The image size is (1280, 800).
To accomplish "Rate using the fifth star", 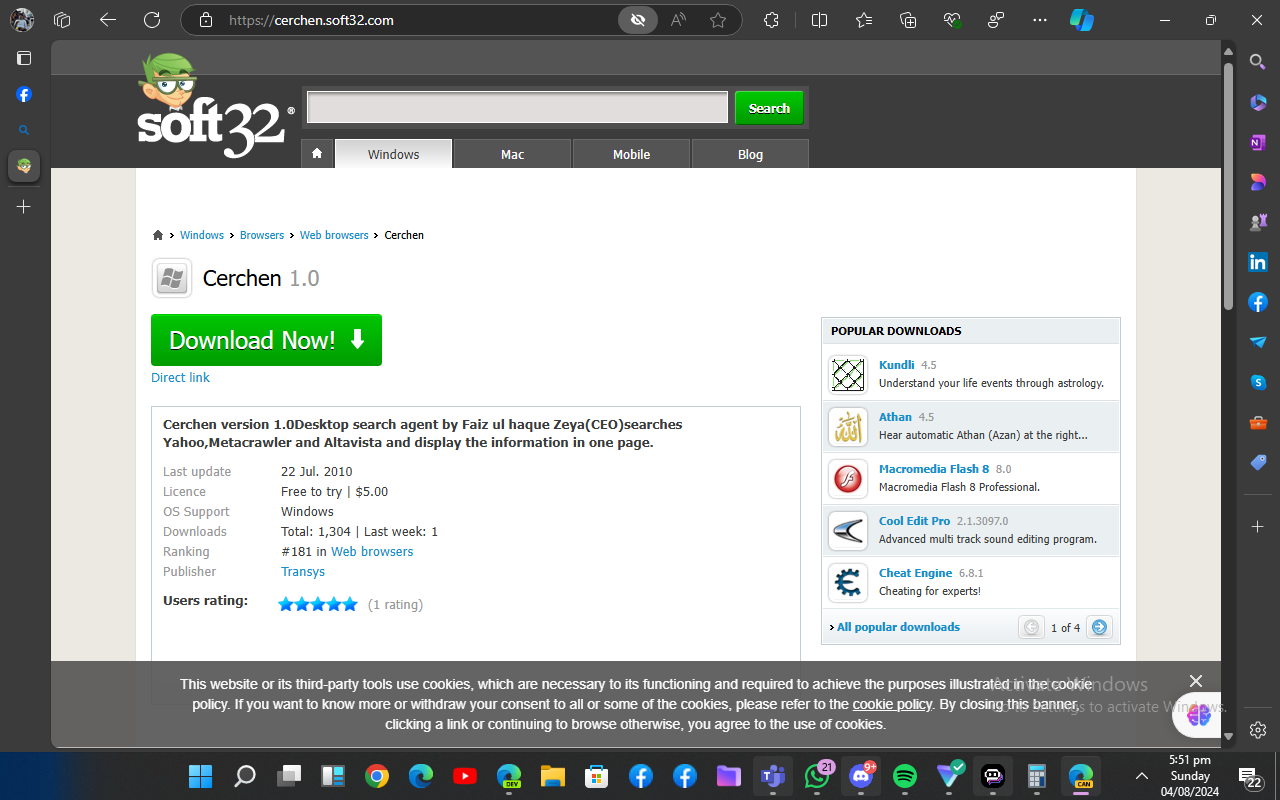I will 349,604.
